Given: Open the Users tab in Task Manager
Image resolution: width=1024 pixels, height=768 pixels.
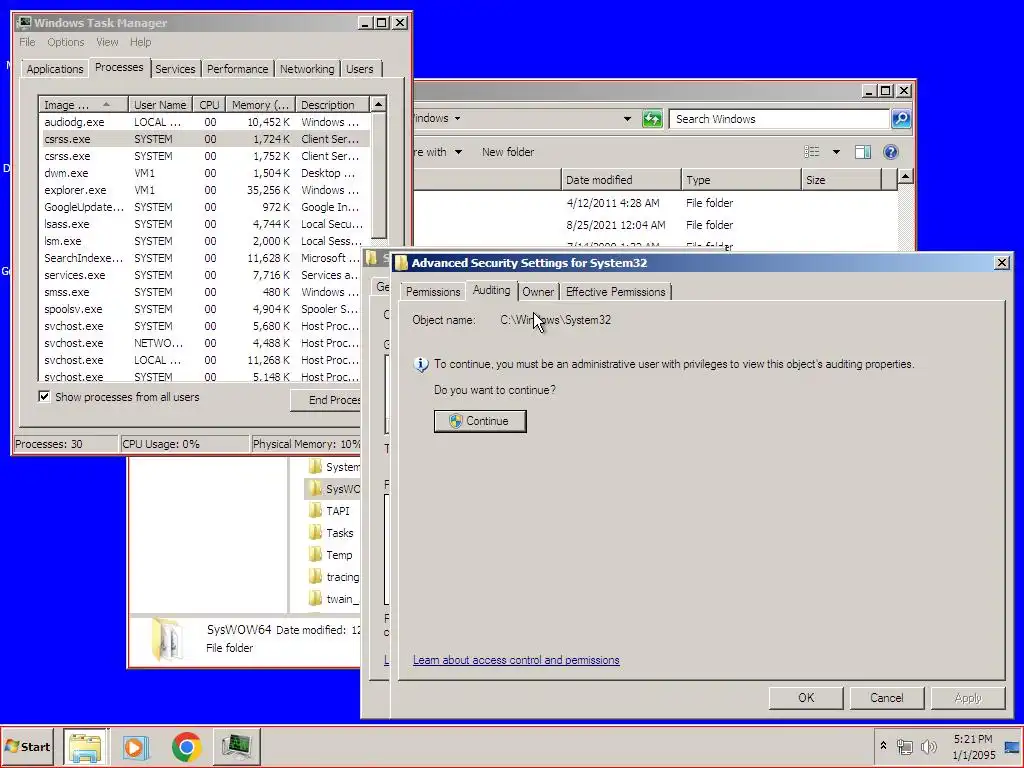Looking at the screenshot, I should 360,69.
